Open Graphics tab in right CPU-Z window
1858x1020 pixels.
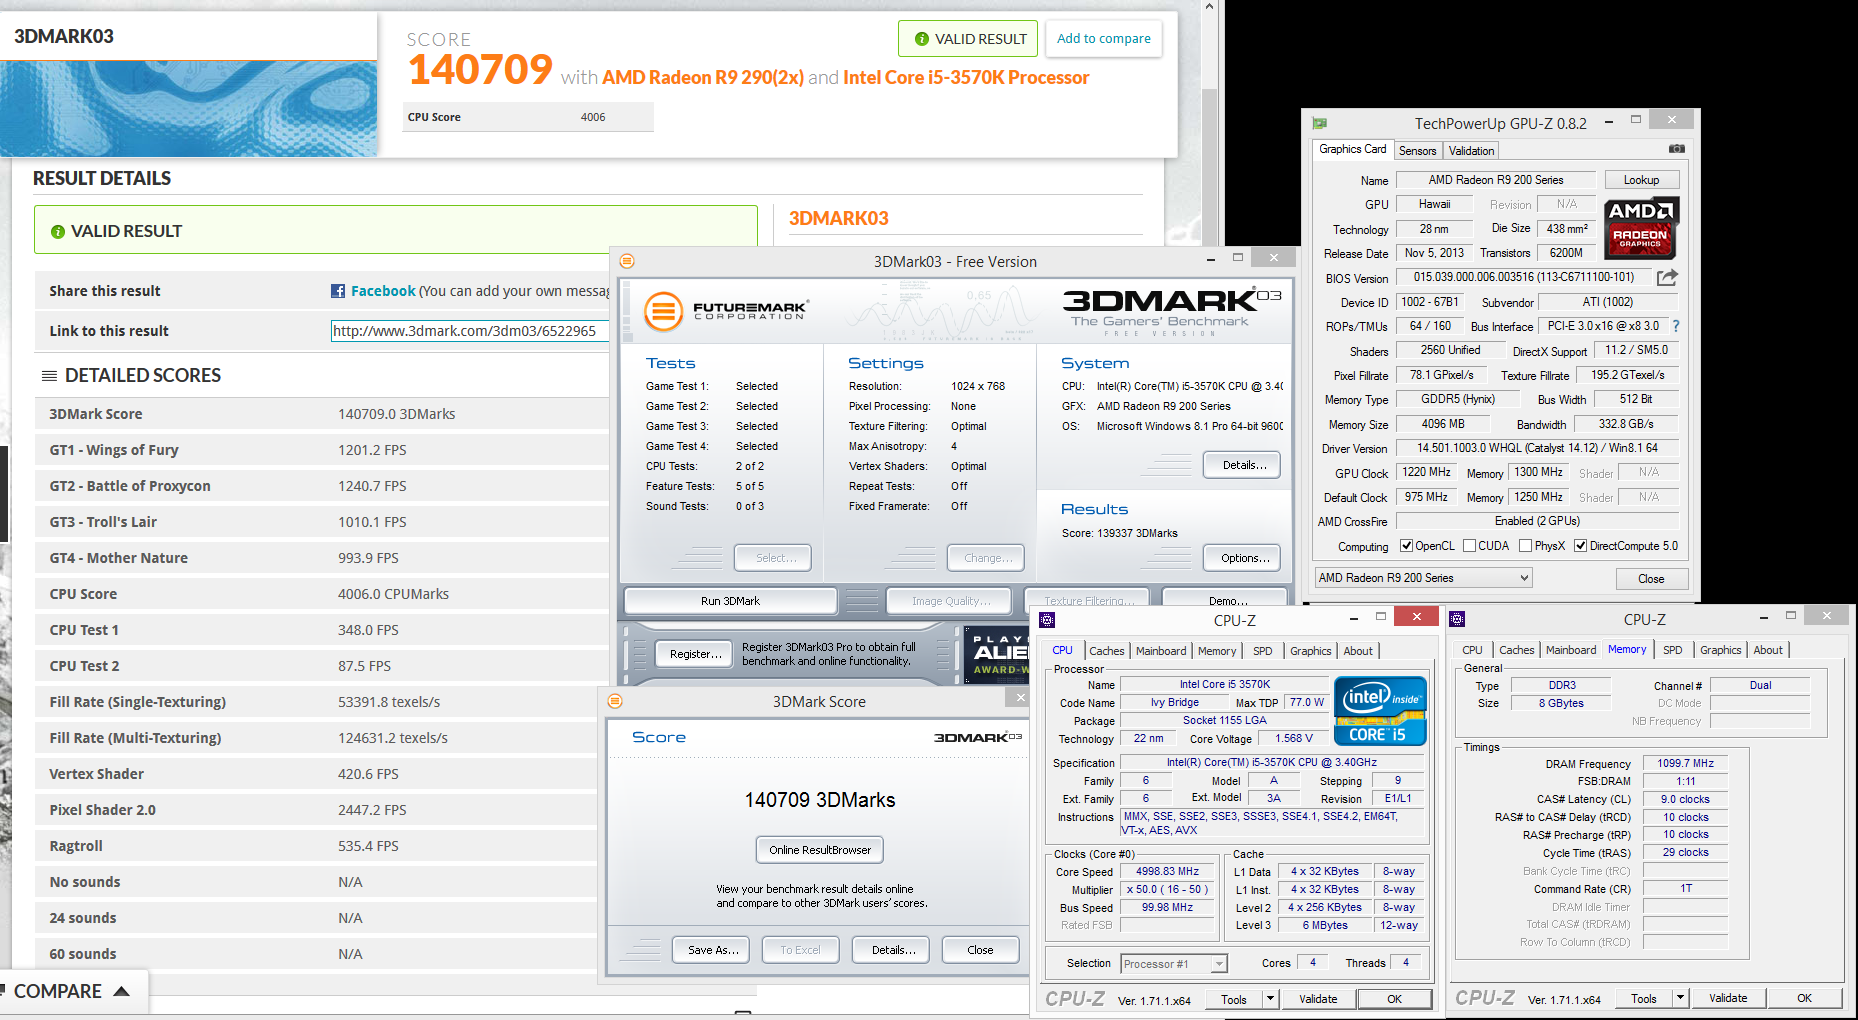point(1720,650)
